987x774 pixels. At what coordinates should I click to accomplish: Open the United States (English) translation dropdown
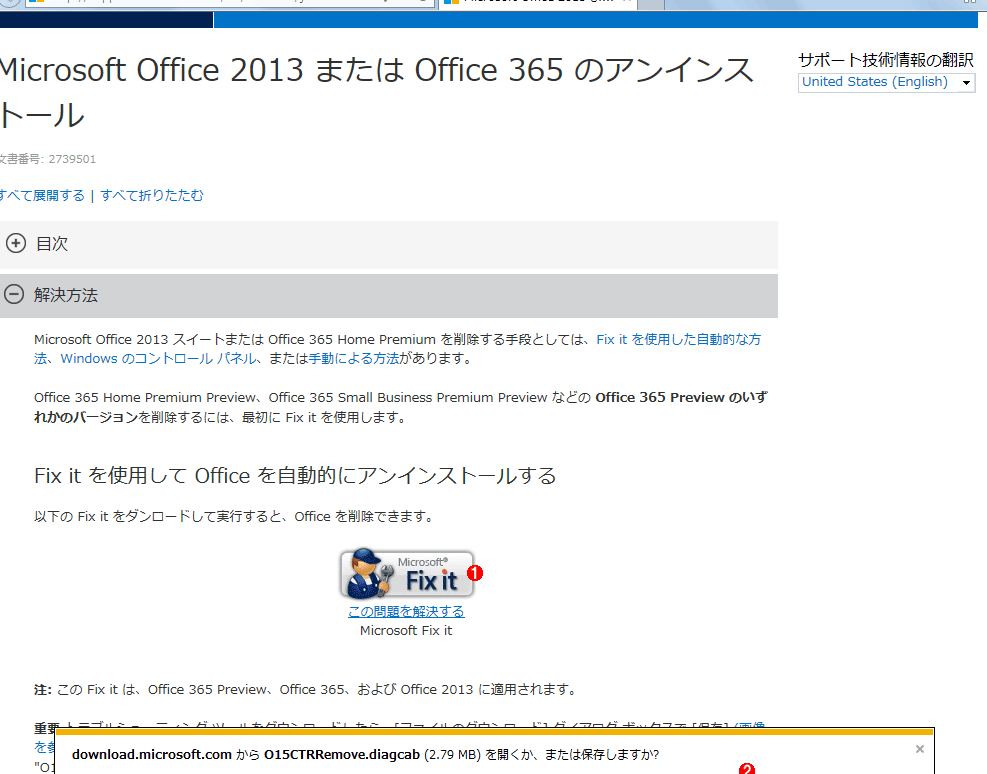pos(886,82)
